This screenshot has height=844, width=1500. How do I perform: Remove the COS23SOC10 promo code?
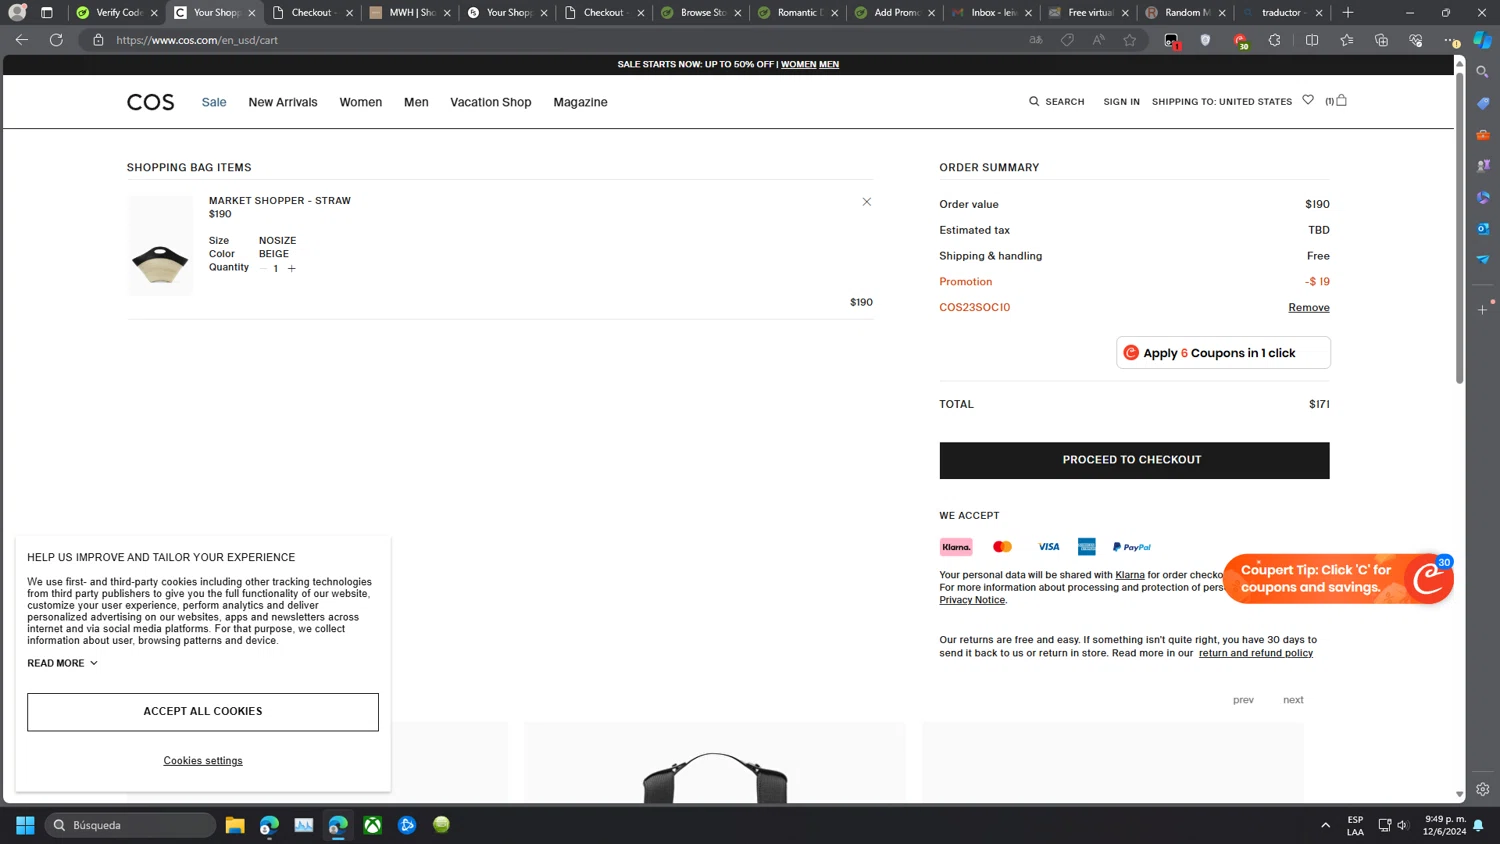[x=1308, y=307]
